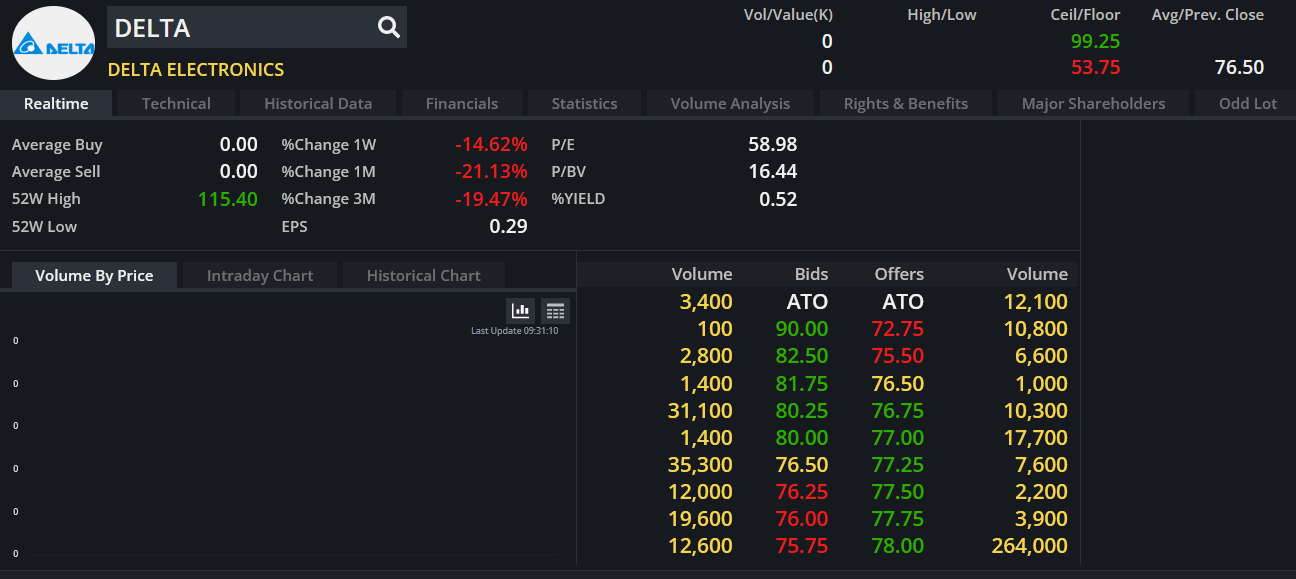Click the previous close value in the header
The width and height of the screenshot is (1296, 579).
[x=1239, y=67]
